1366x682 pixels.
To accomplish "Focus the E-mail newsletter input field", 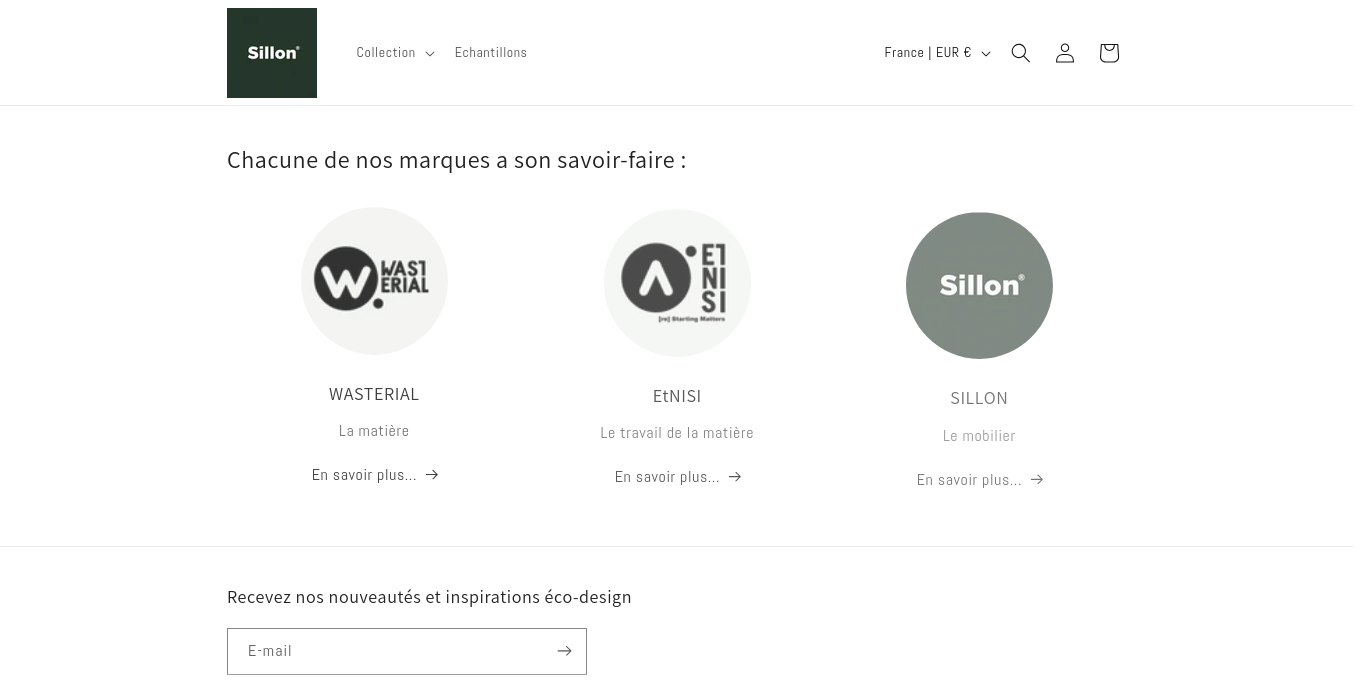I will click(x=390, y=651).
